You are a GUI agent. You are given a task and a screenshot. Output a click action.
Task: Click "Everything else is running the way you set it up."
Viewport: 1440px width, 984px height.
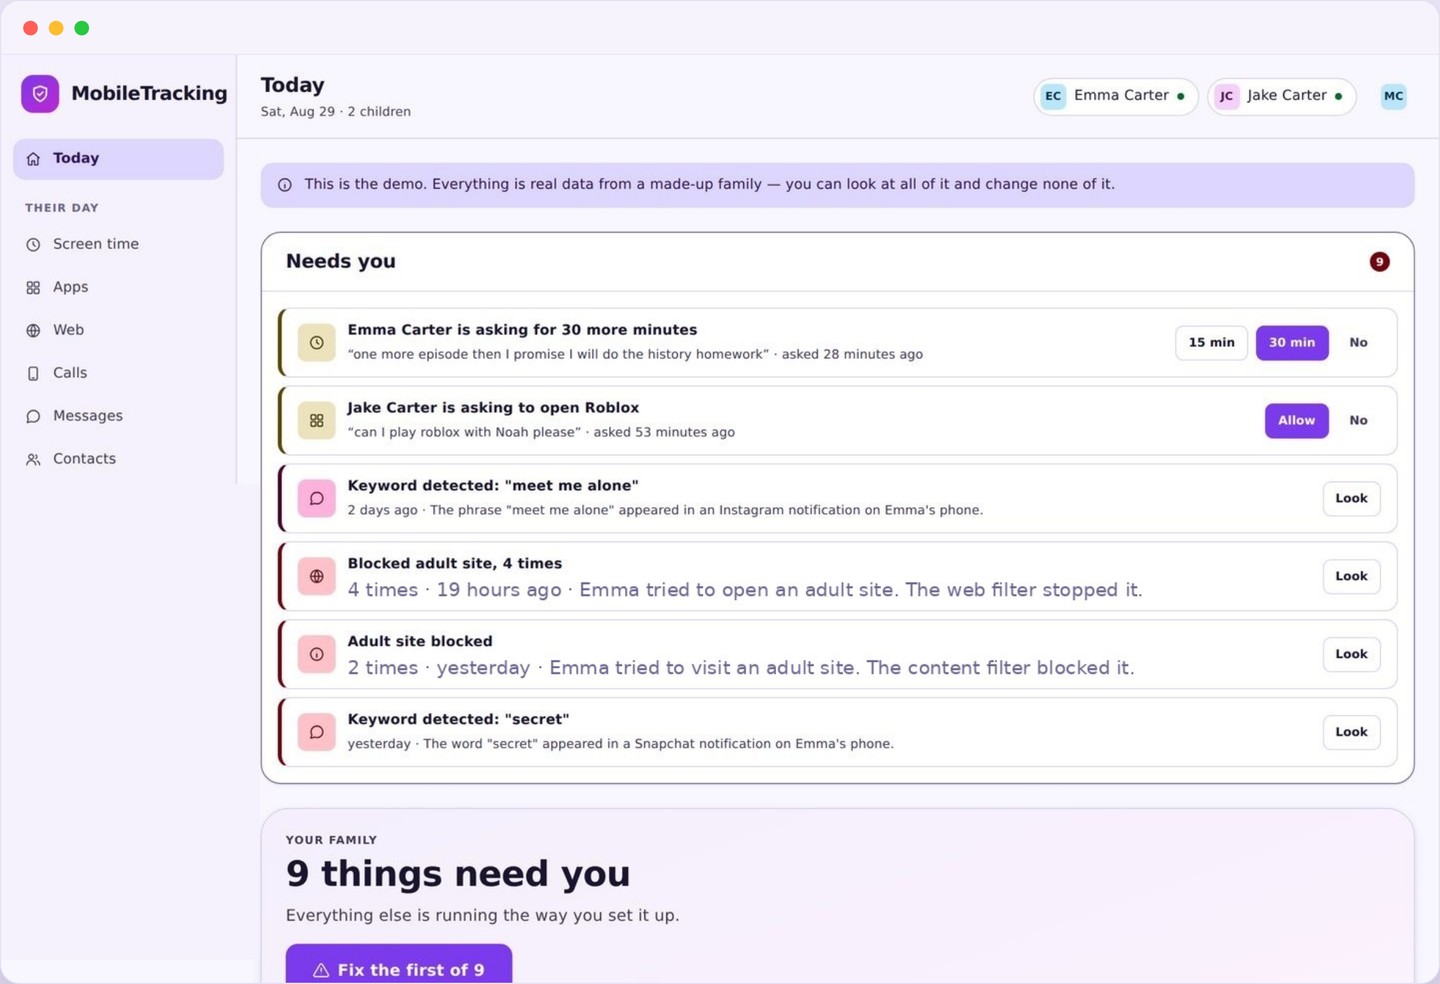pyautogui.click(x=482, y=916)
